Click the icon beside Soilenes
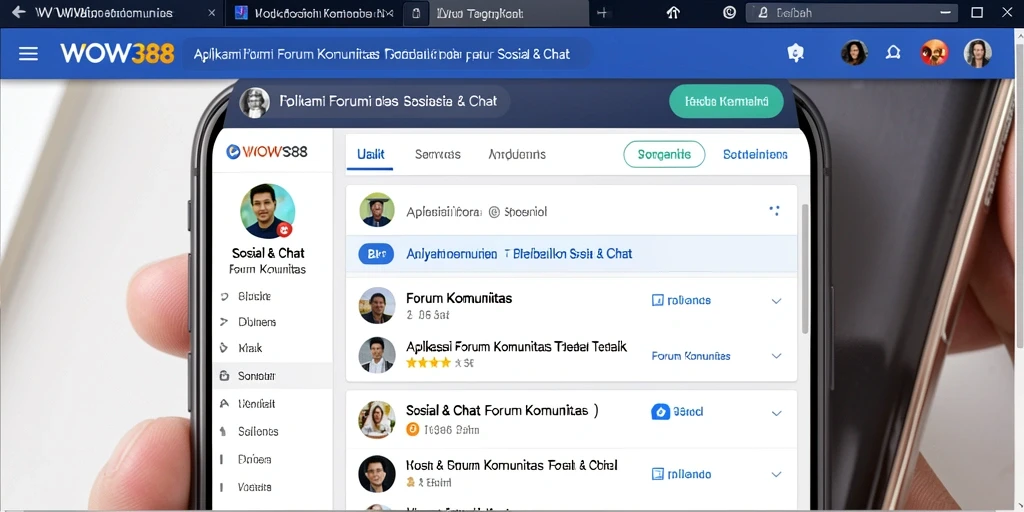The width and height of the screenshot is (1024, 512). [x=223, y=432]
